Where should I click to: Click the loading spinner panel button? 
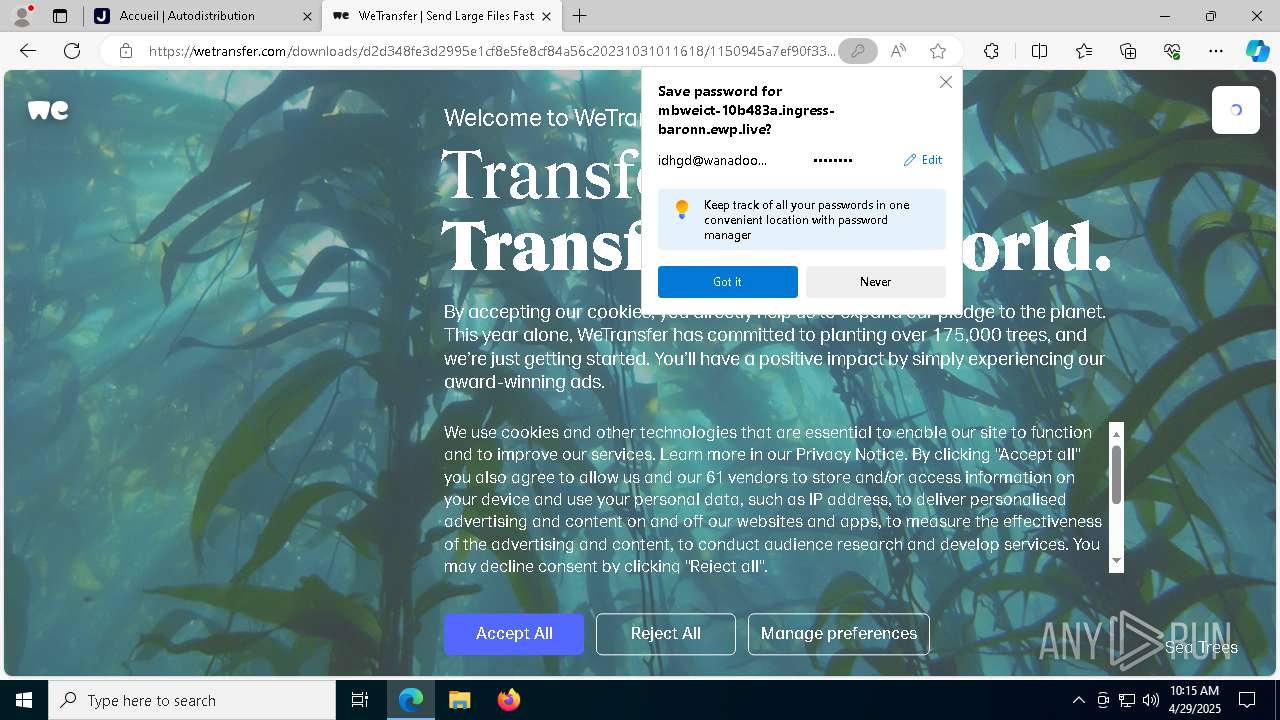coord(1236,110)
